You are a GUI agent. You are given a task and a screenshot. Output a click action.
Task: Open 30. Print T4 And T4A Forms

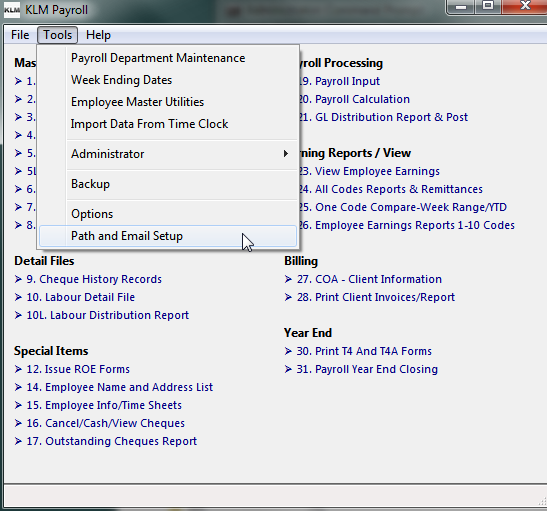(364, 351)
